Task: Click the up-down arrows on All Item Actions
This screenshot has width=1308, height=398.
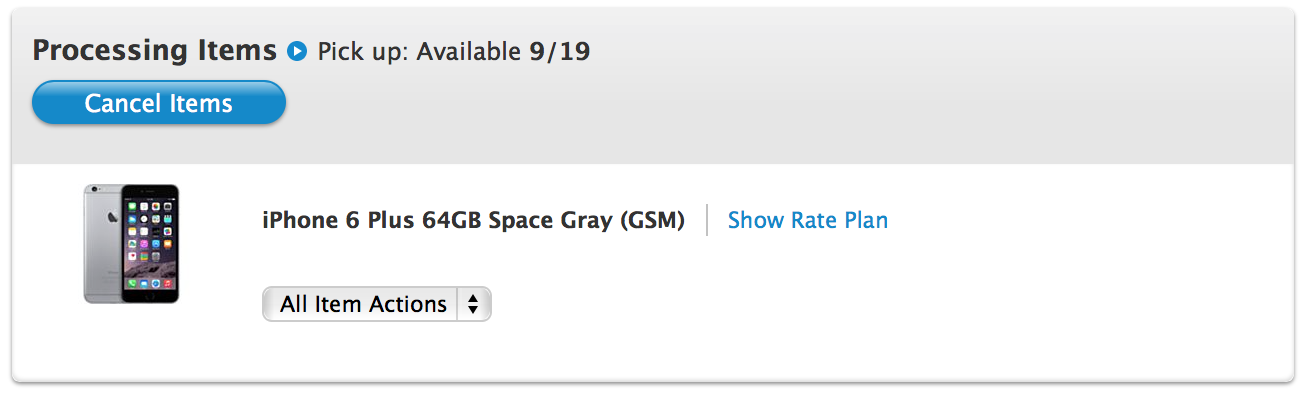Action: coord(473,304)
